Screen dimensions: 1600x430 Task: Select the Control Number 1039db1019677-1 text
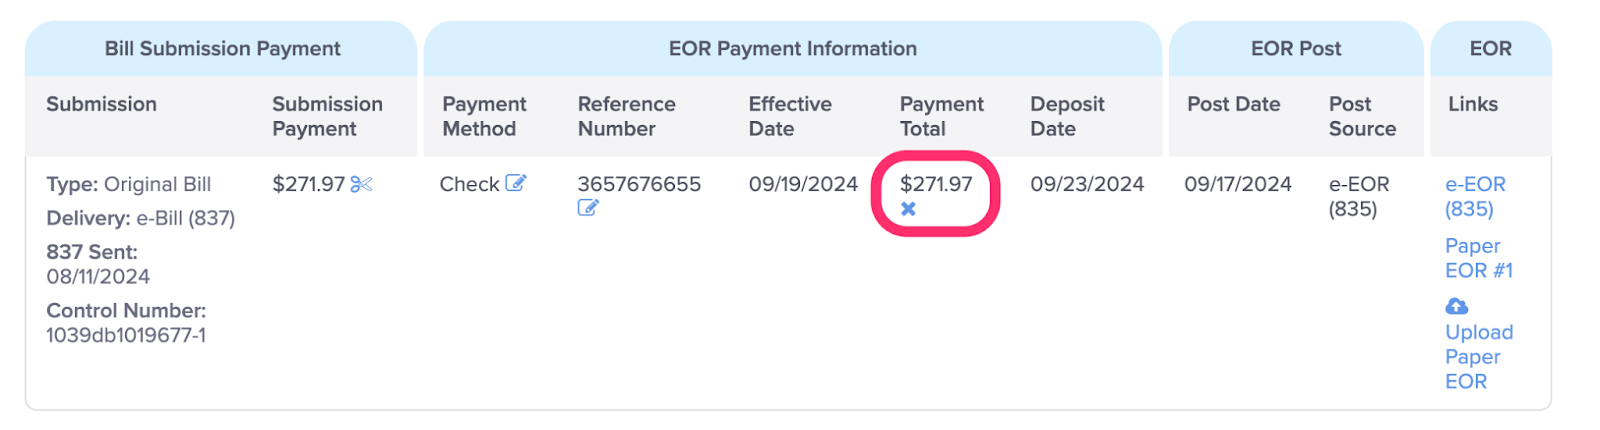point(126,335)
